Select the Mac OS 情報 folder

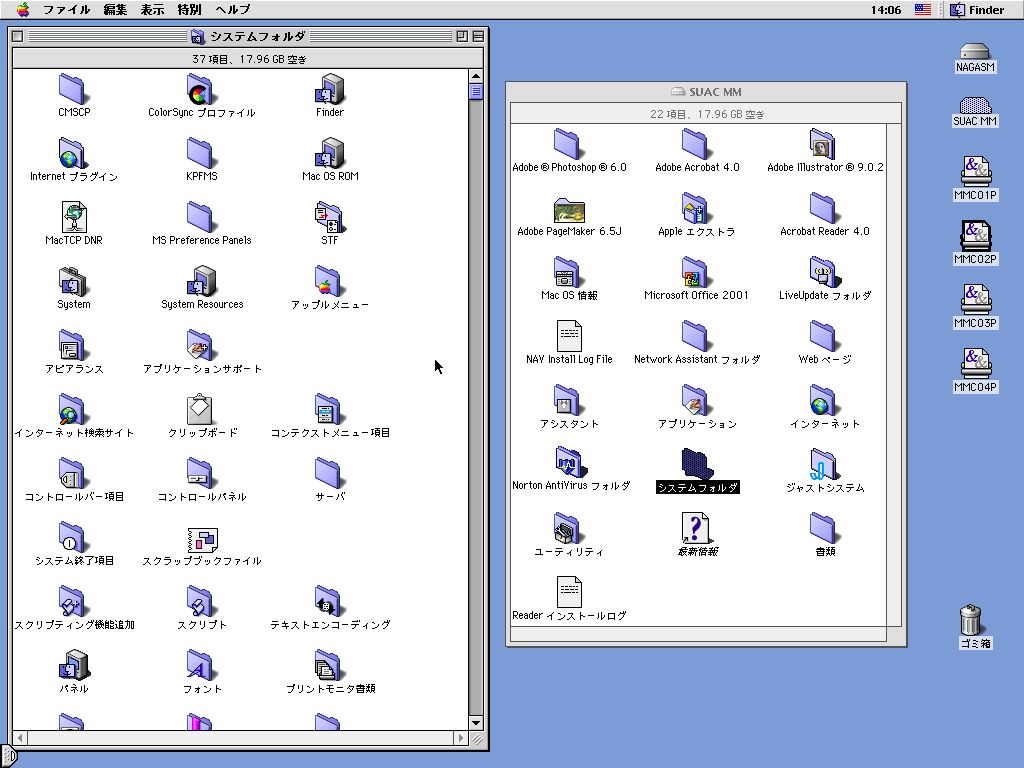(x=568, y=272)
